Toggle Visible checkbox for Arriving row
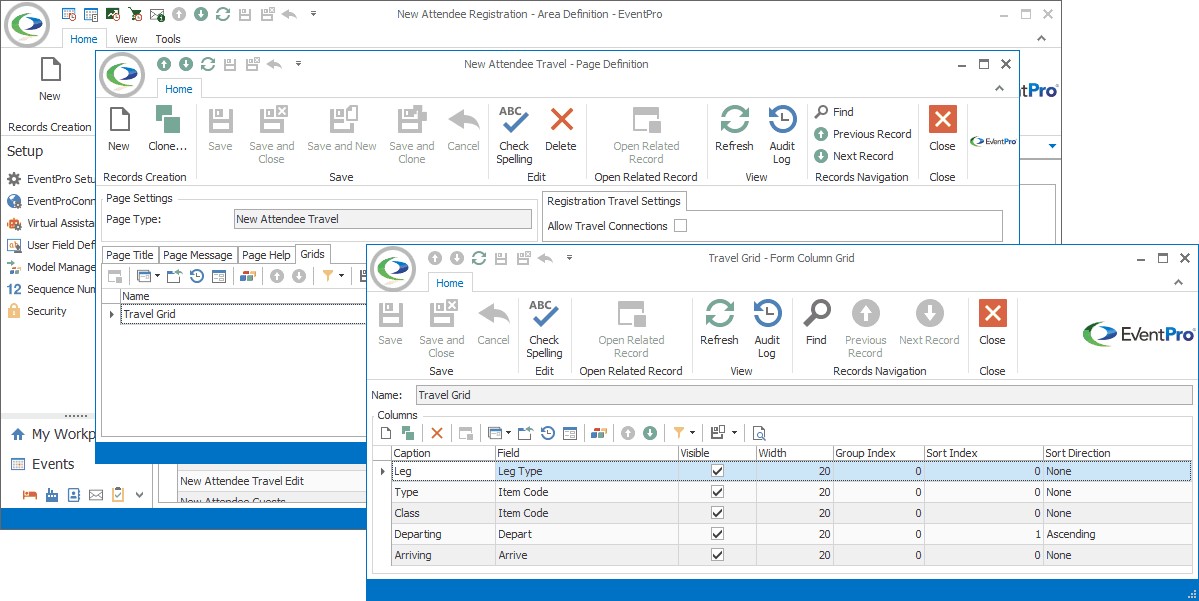The height and width of the screenshot is (601, 1199). pos(717,555)
